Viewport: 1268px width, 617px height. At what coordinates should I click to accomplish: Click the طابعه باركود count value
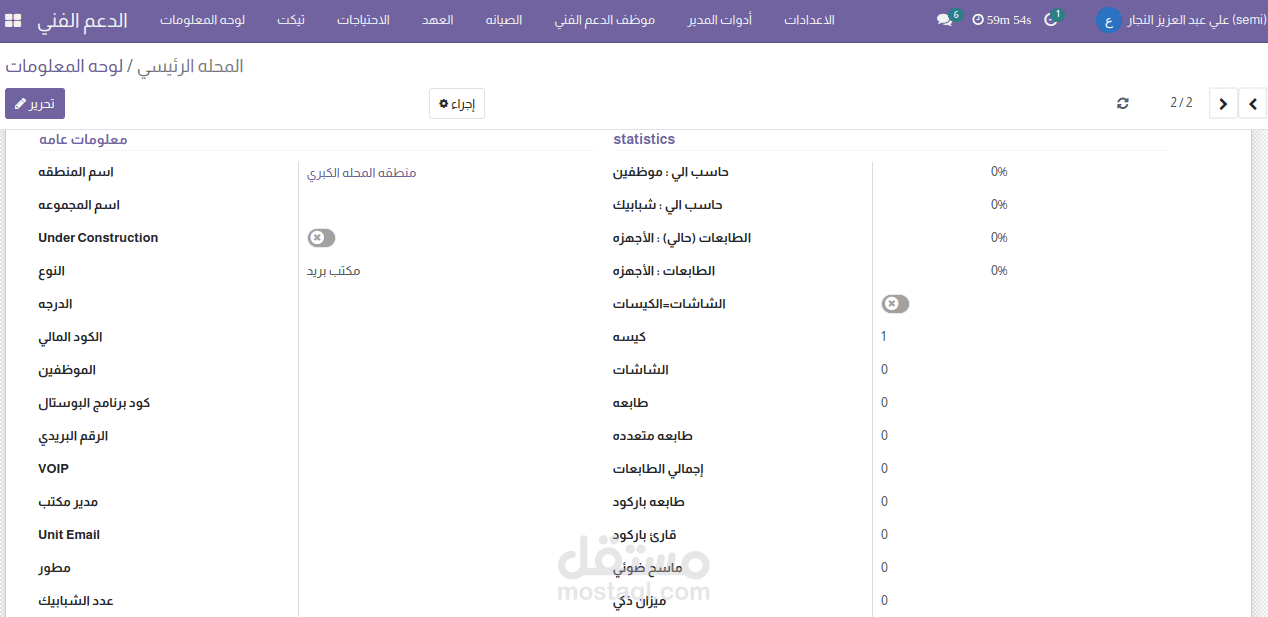[x=884, y=502]
